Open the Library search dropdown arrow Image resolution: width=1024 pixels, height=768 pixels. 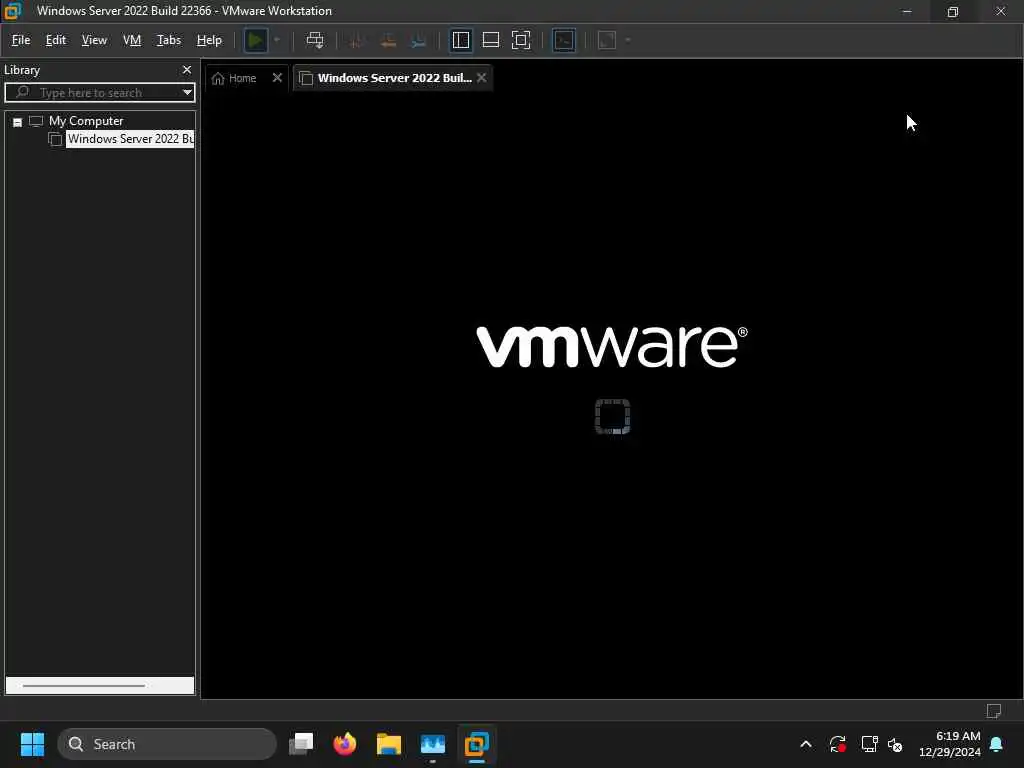click(187, 93)
